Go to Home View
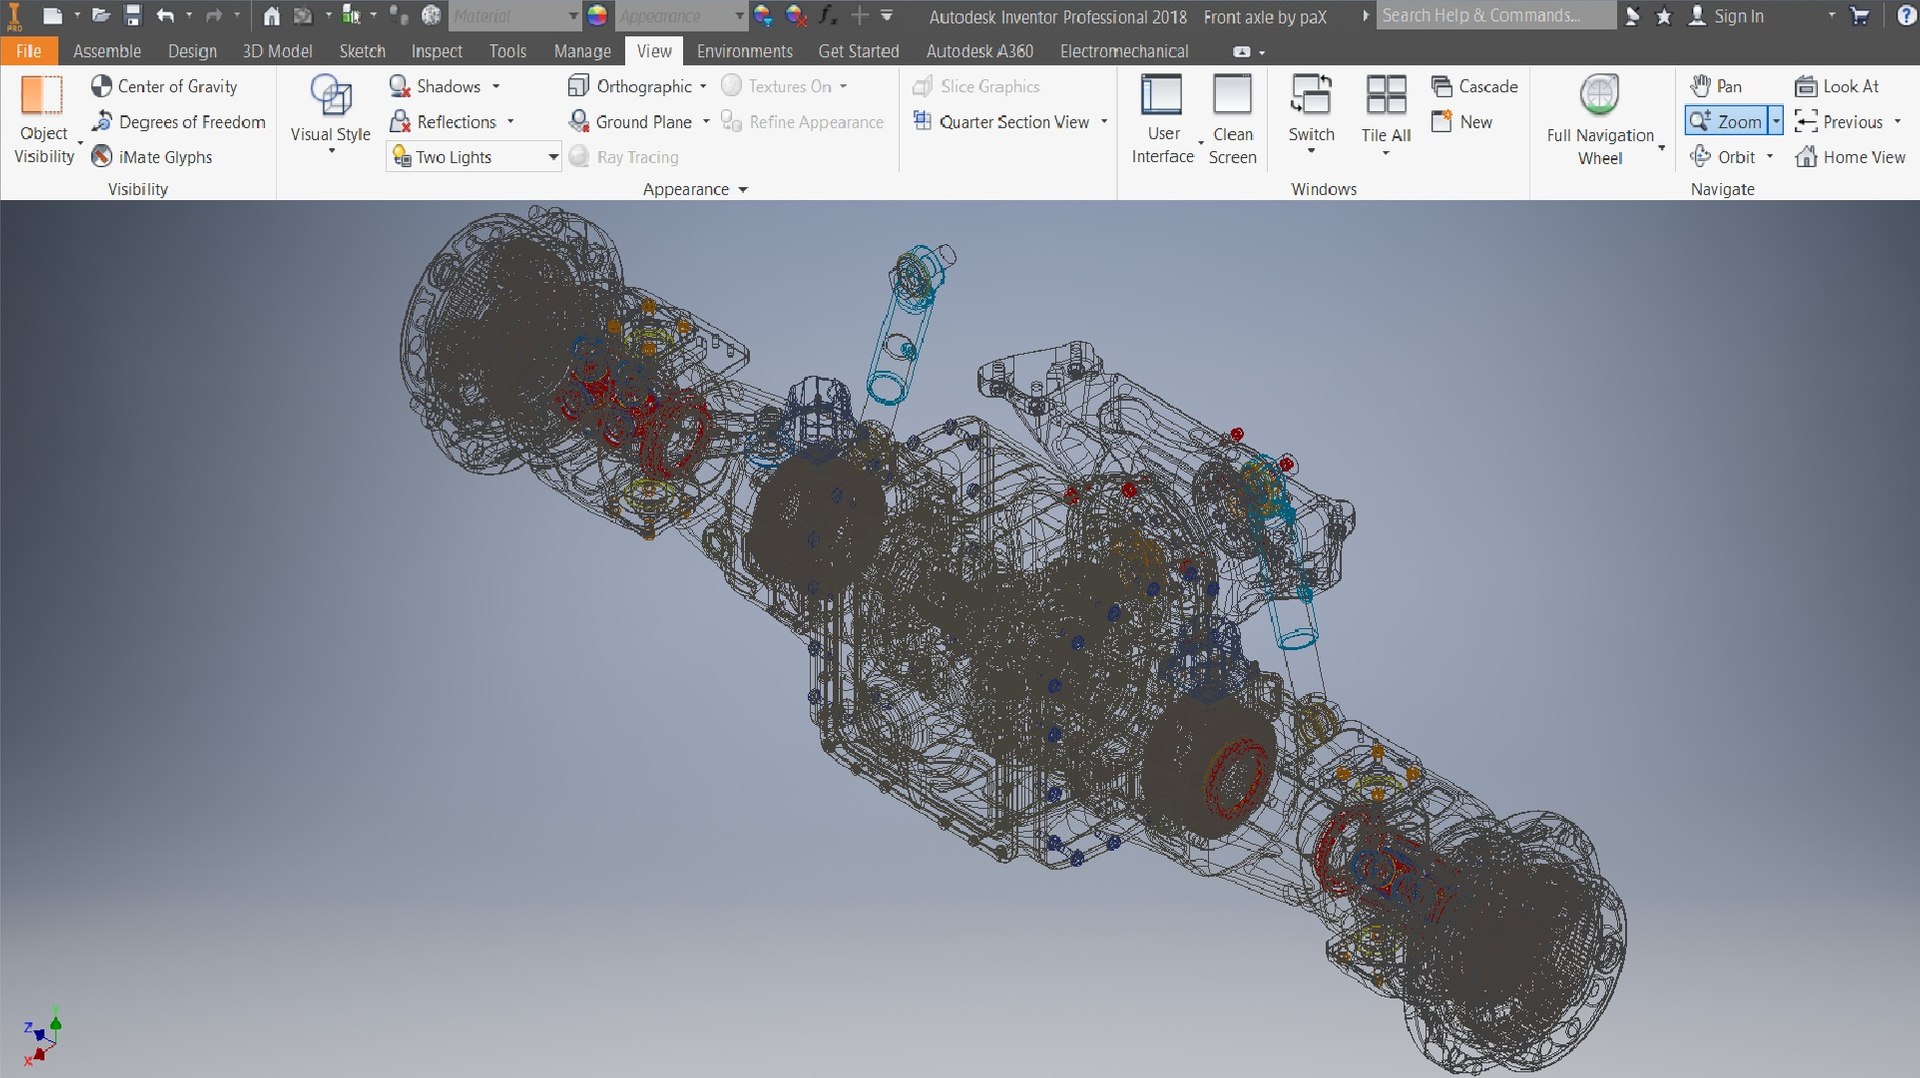This screenshot has height=1078, width=1920. point(1851,157)
